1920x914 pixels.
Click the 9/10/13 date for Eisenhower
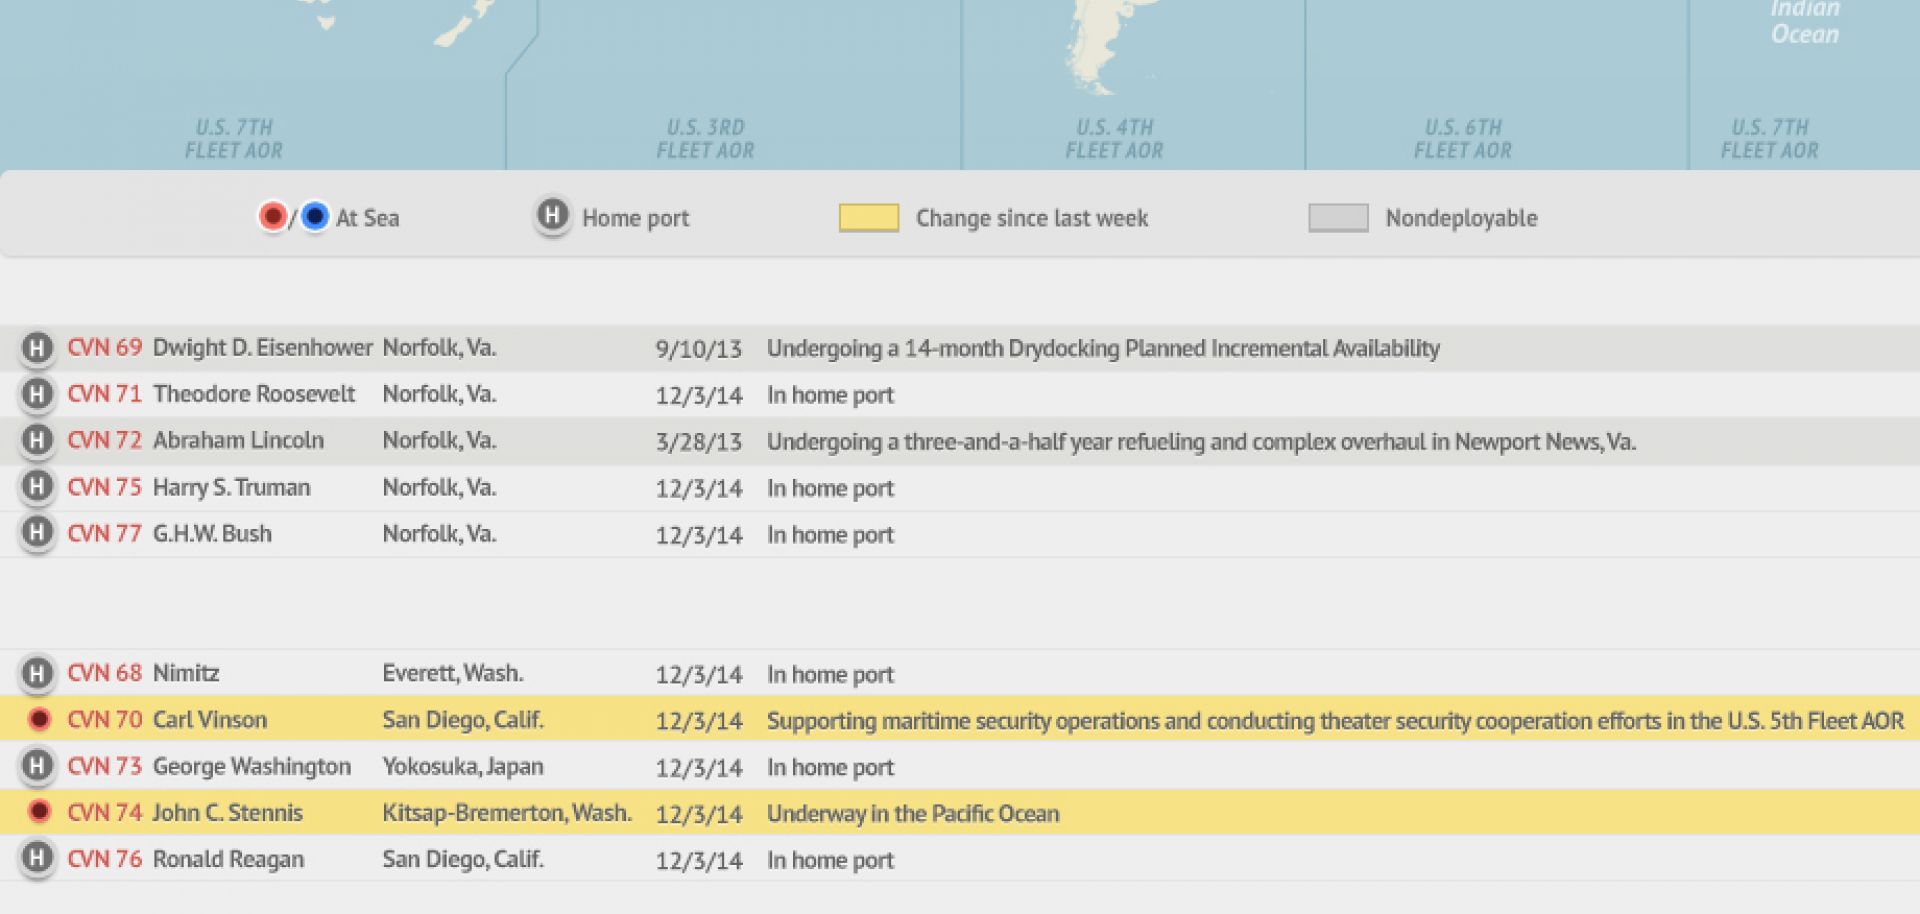pos(699,349)
